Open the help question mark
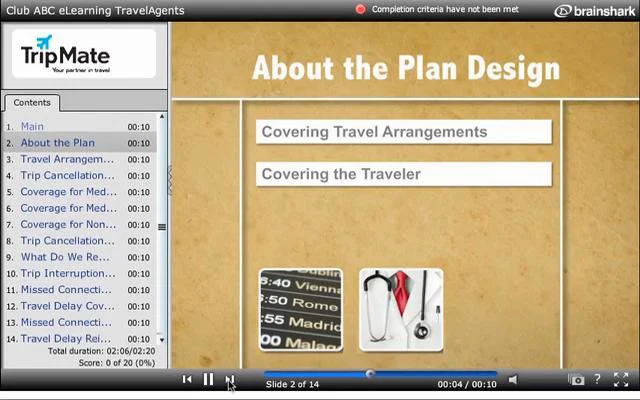The width and height of the screenshot is (640, 400). click(x=597, y=379)
